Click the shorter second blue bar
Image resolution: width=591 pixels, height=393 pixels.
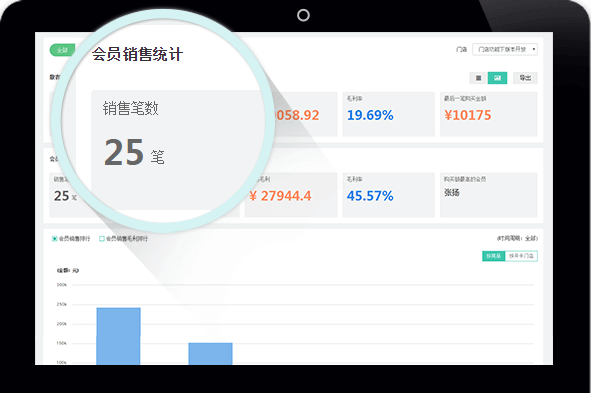(x=210, y=354)
